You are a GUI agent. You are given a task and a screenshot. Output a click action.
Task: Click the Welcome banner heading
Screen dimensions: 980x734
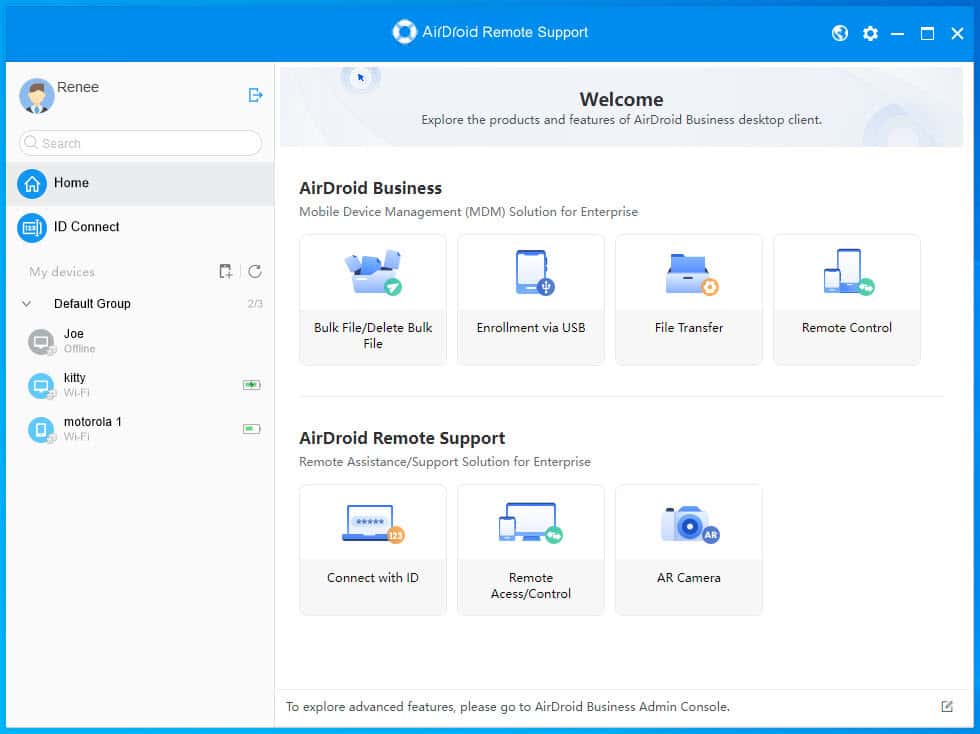pyautogui.click(x=621, y=99)
